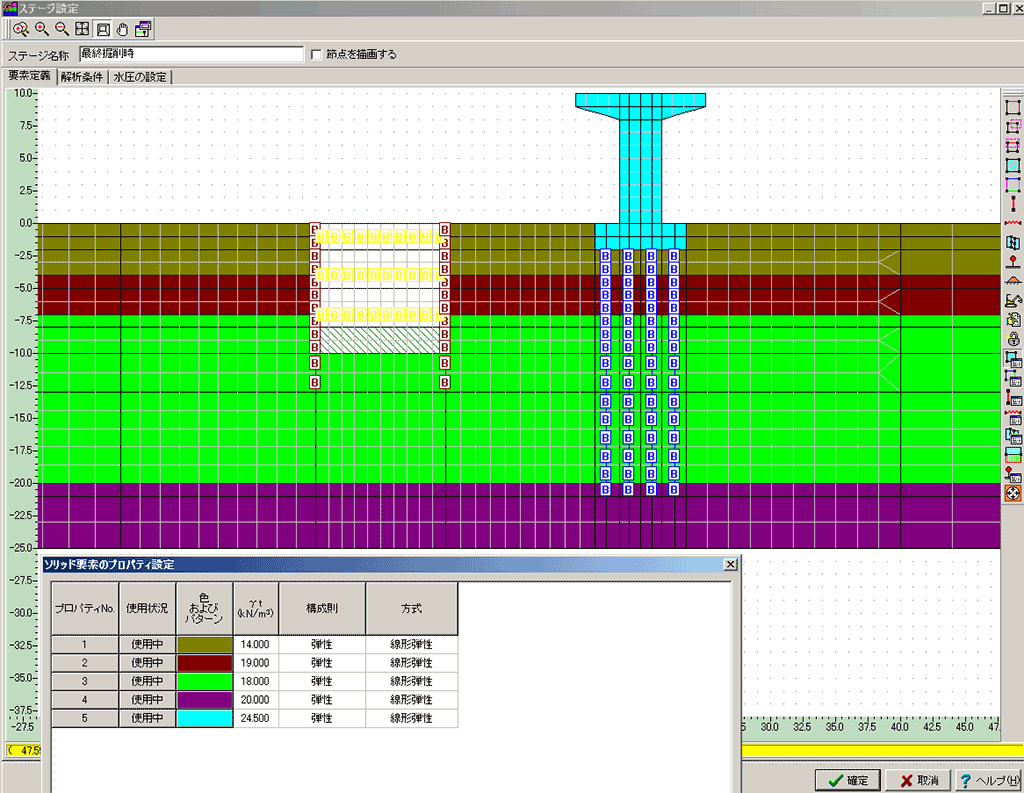The width and height of the screenshot is (1024, 793).
Task: Open help with the ヘルプ button
Action: 989,780
